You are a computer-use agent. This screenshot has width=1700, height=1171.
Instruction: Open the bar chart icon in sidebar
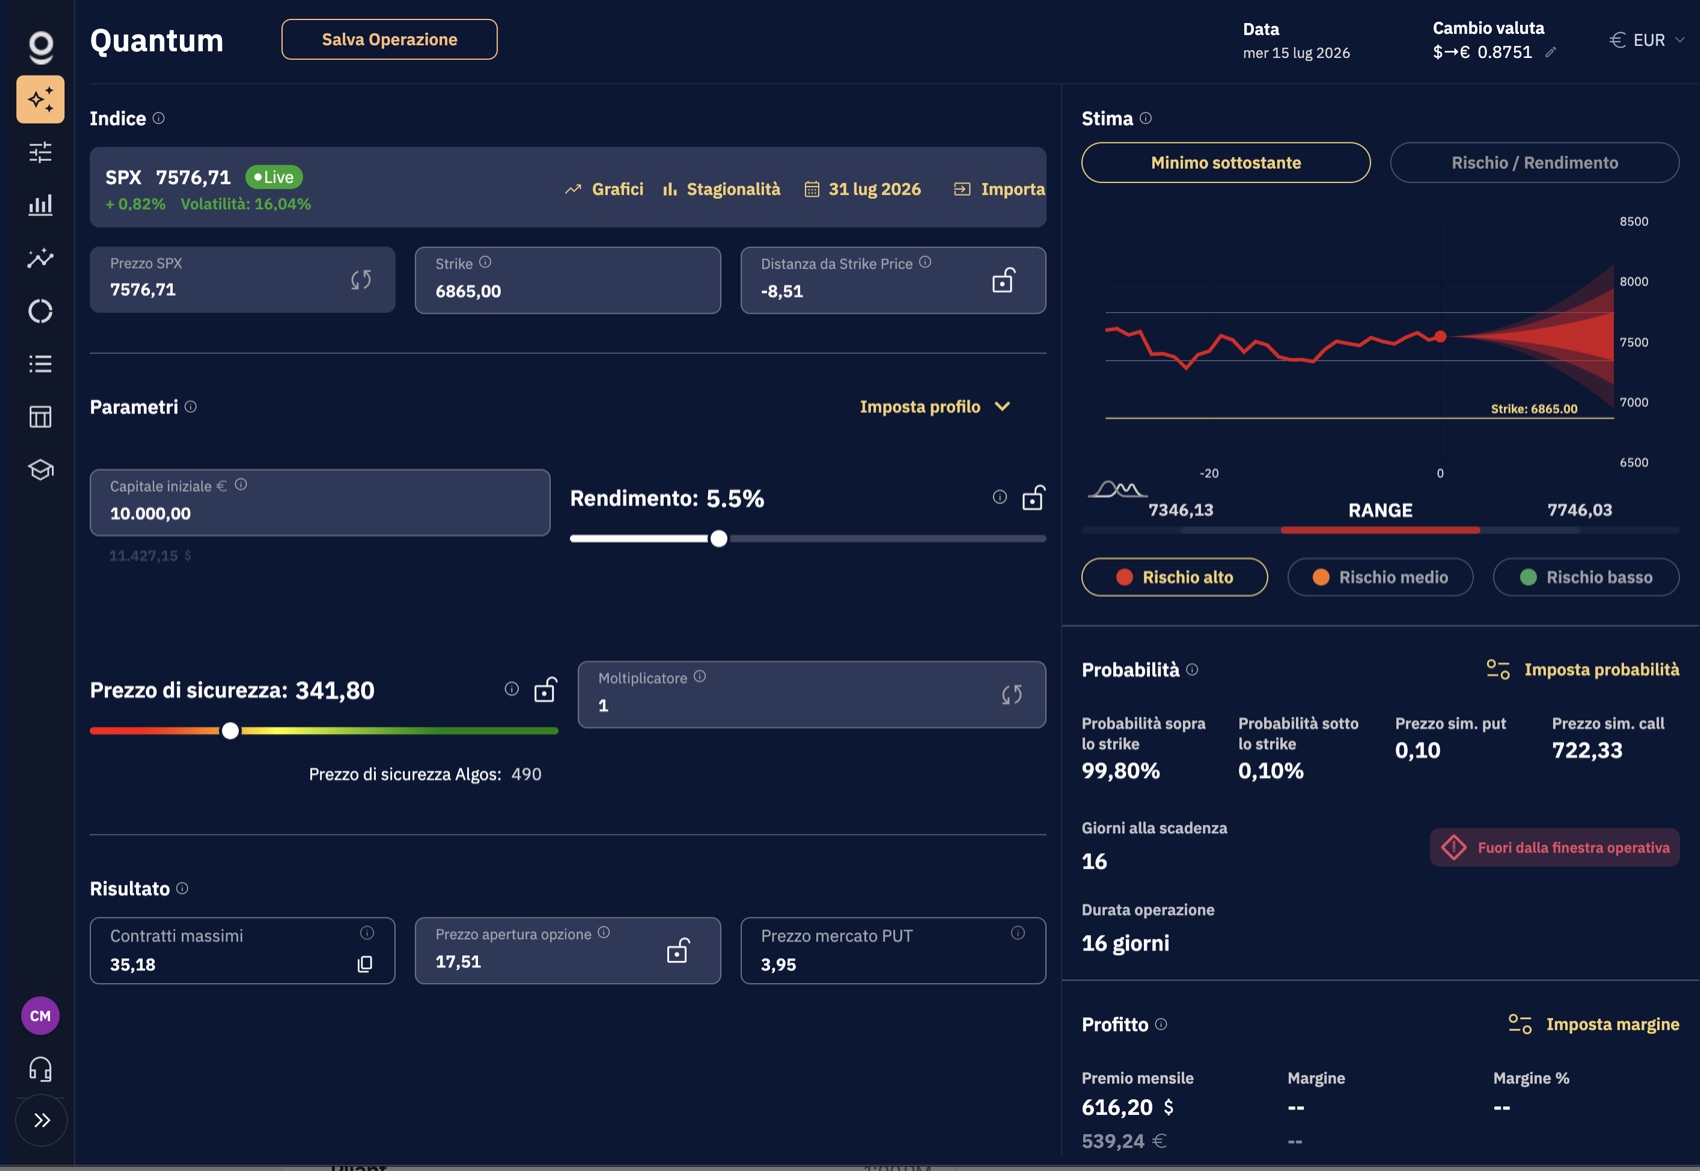click(40, 205)
